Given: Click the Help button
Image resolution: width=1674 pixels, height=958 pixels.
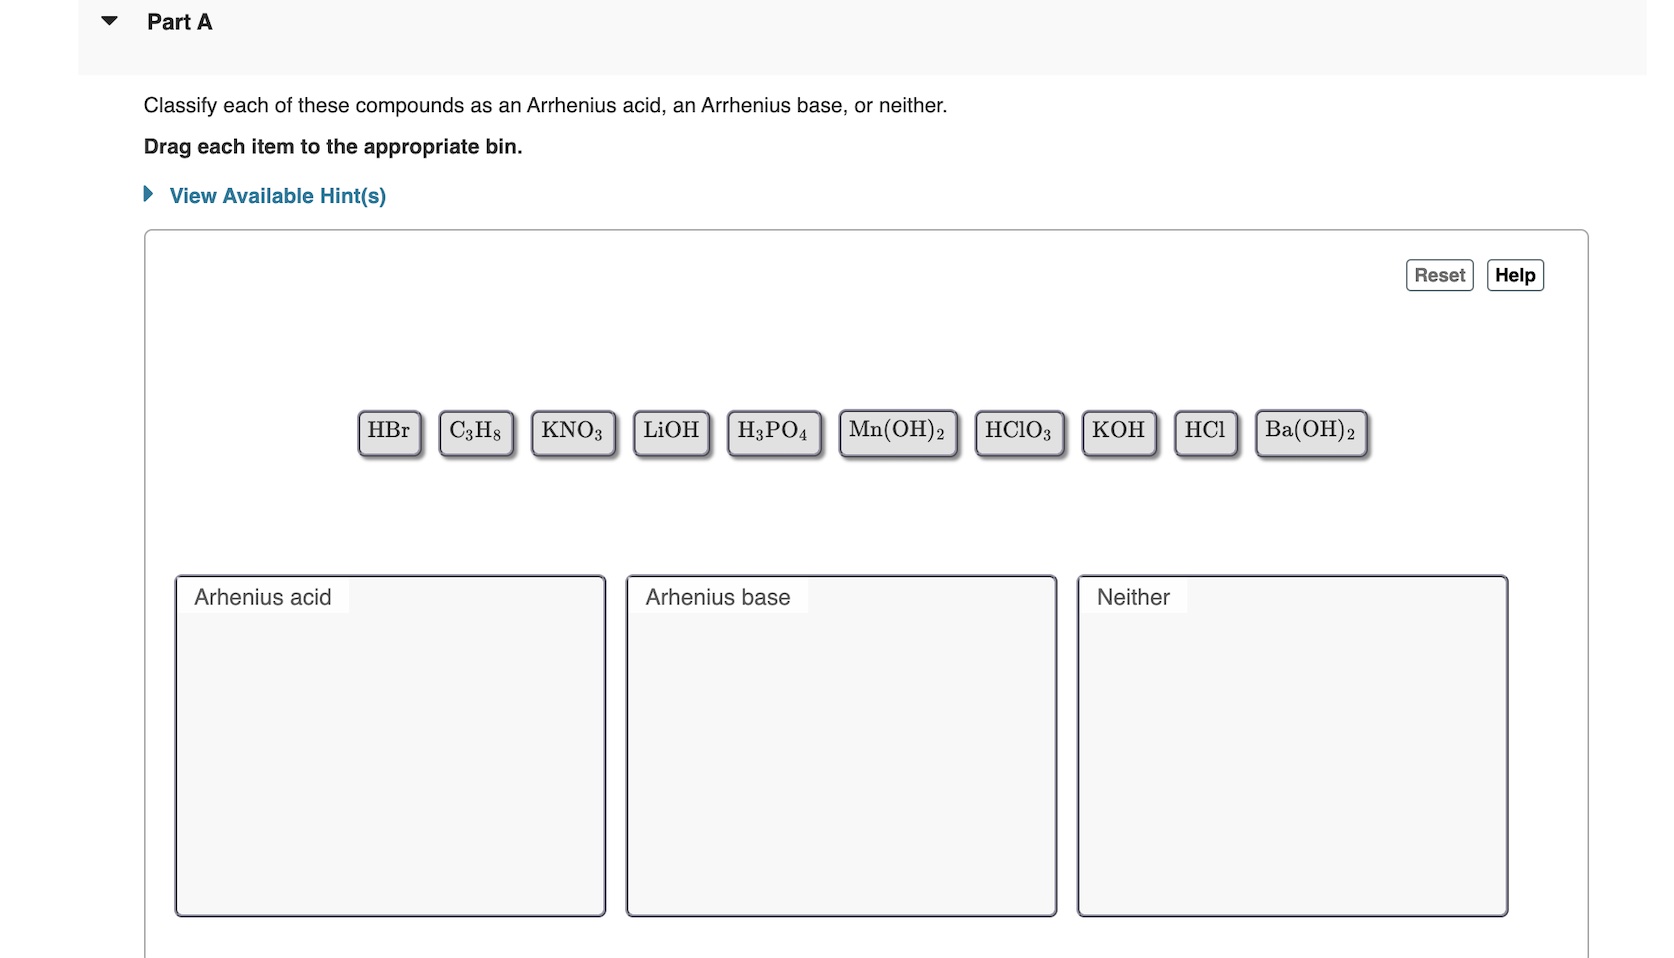Looking at the screenshot, I should tap(1515, 275).
